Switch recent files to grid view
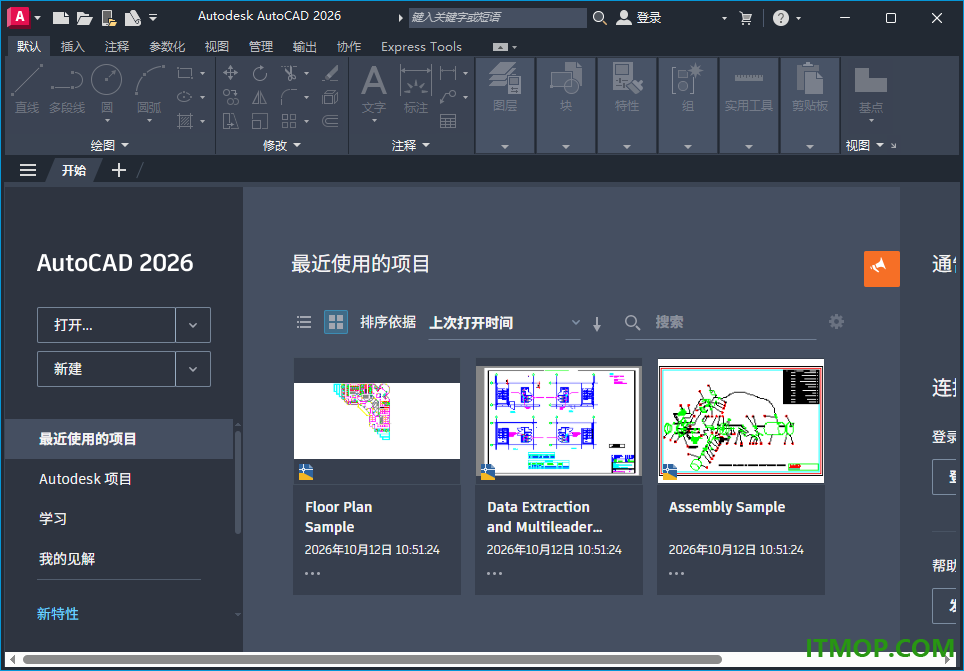The height and width of the screenshot is (671, 964). click(336, 322)
